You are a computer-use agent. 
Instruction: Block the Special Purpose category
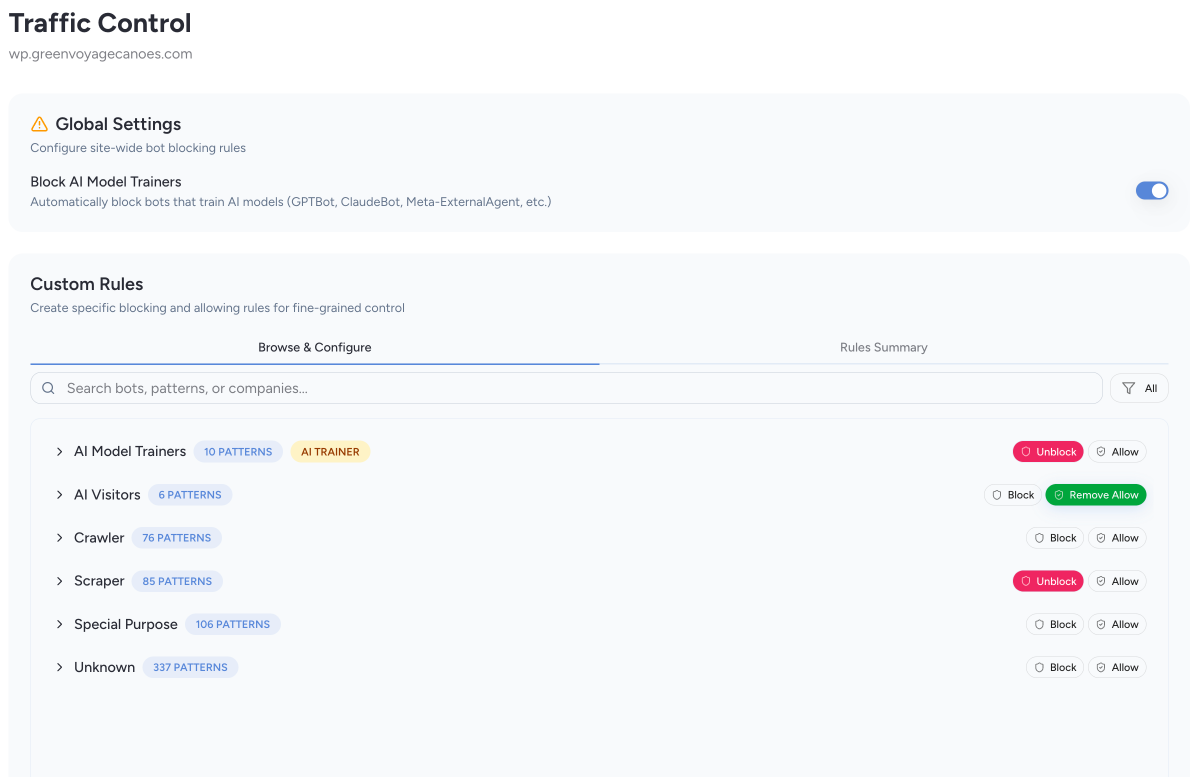[1055, 624]
